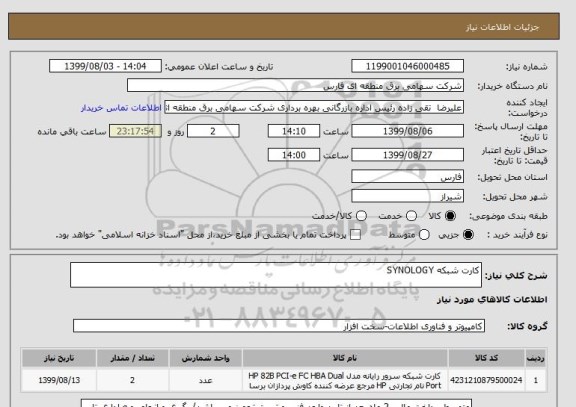Click the اطلاعات کالاهای مورد نیاز heading
Viewport: 576px width, 407px height.
(x=492, y=300)
